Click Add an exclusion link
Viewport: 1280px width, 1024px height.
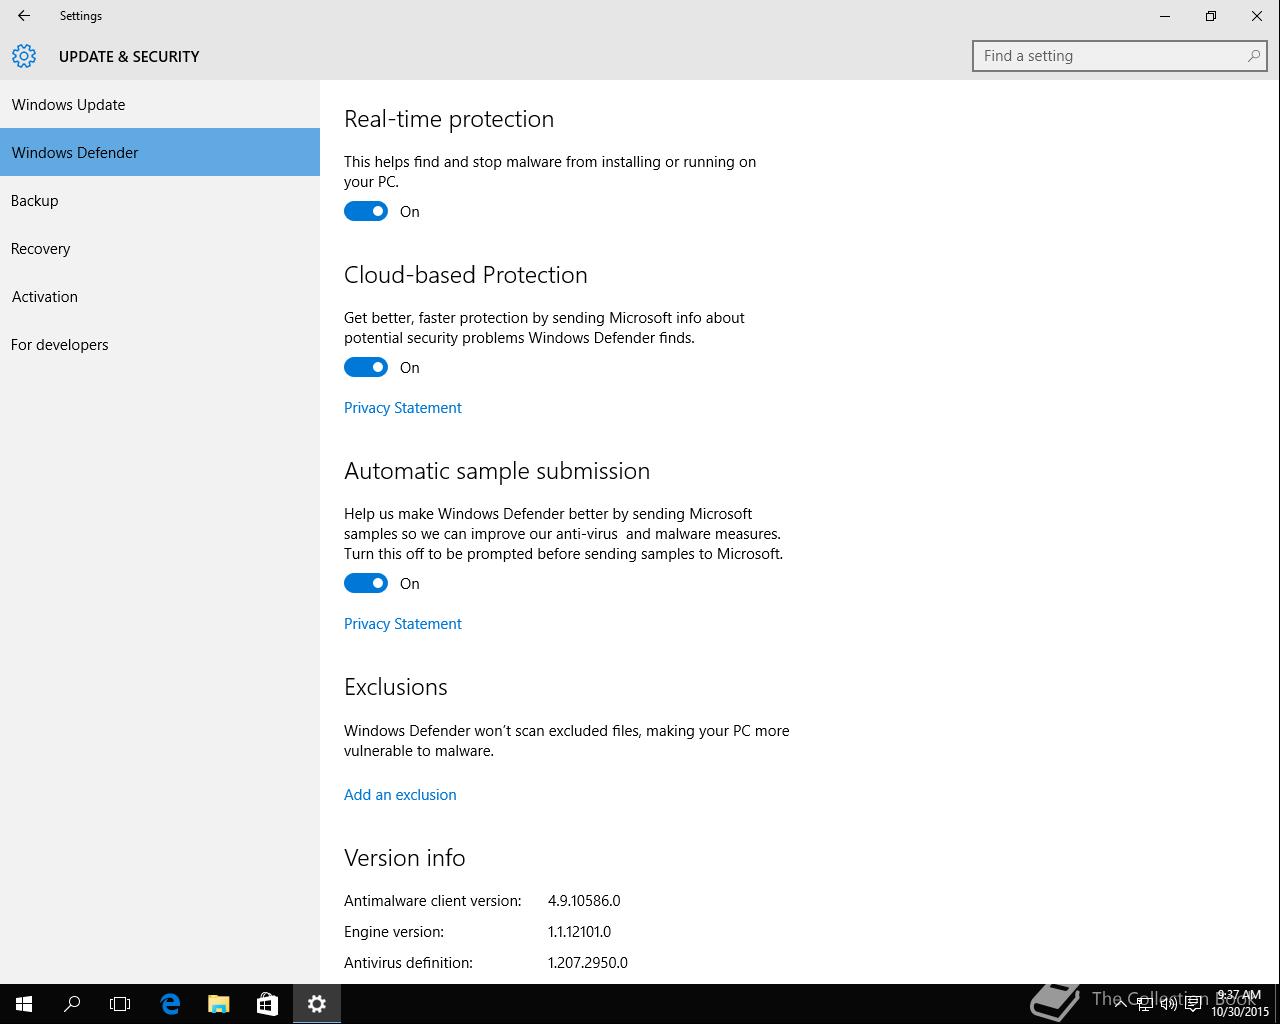(x=400, y=795)
